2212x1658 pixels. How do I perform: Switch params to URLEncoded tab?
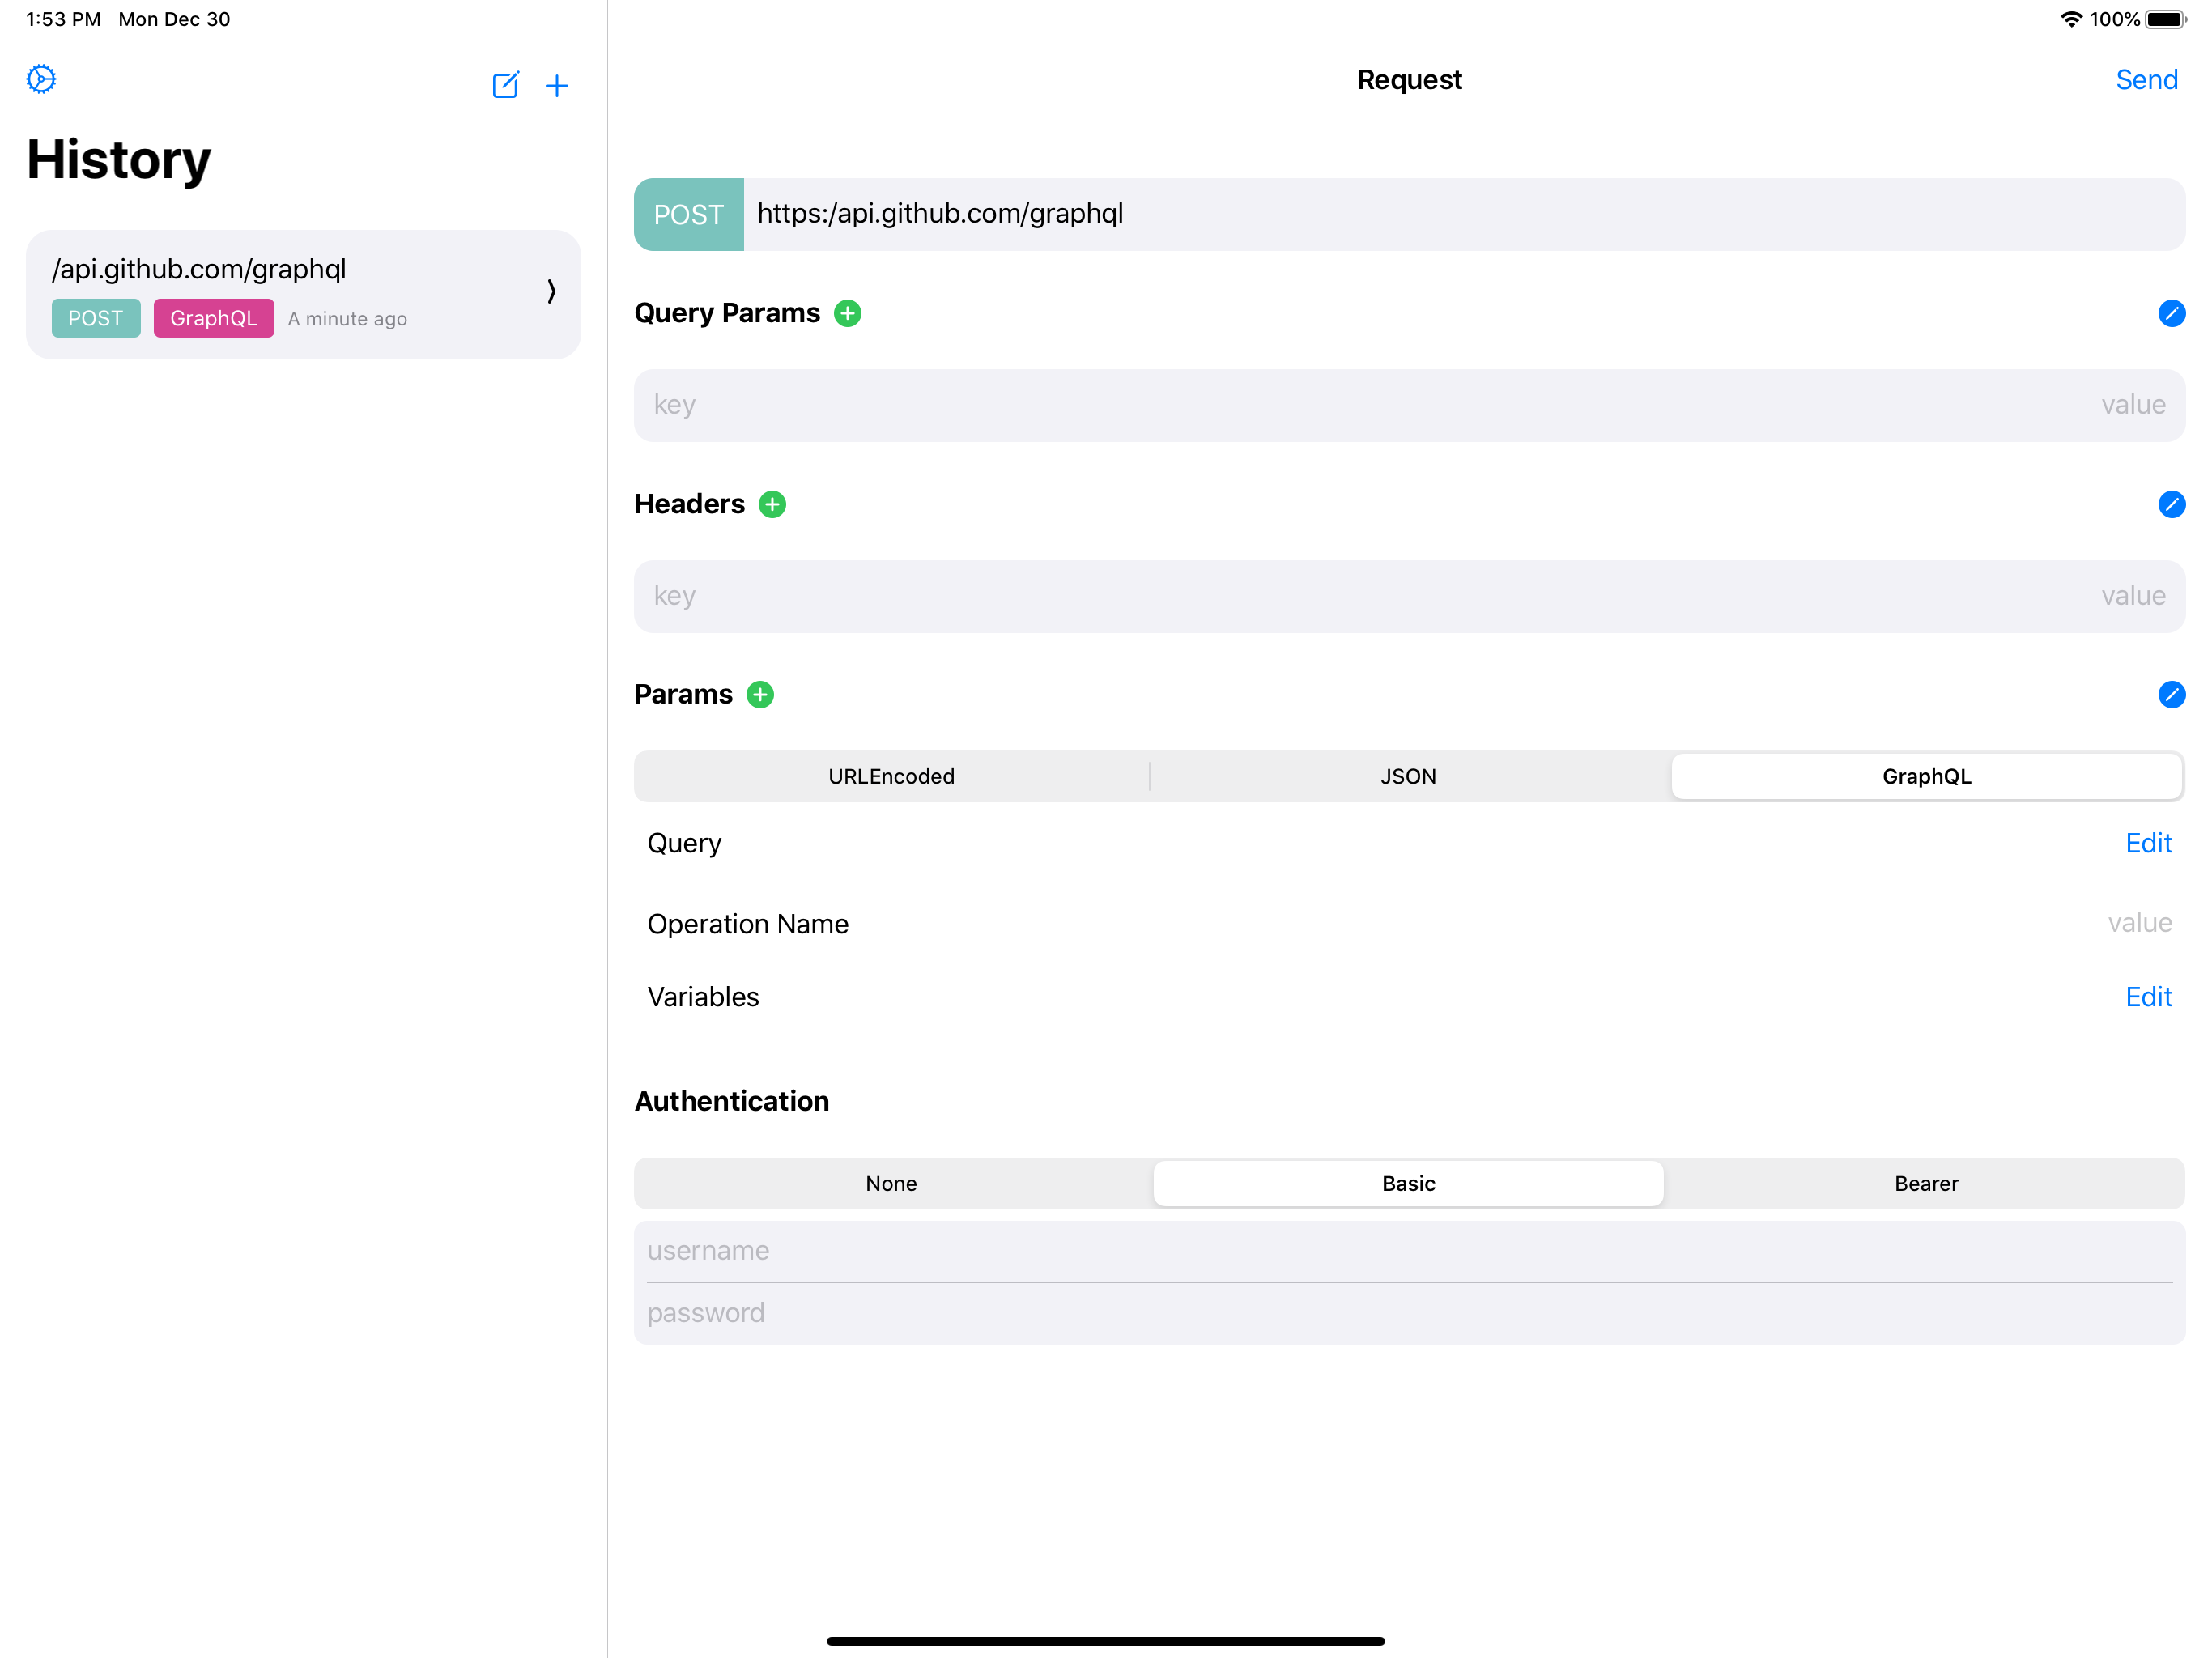pos(891,776)
